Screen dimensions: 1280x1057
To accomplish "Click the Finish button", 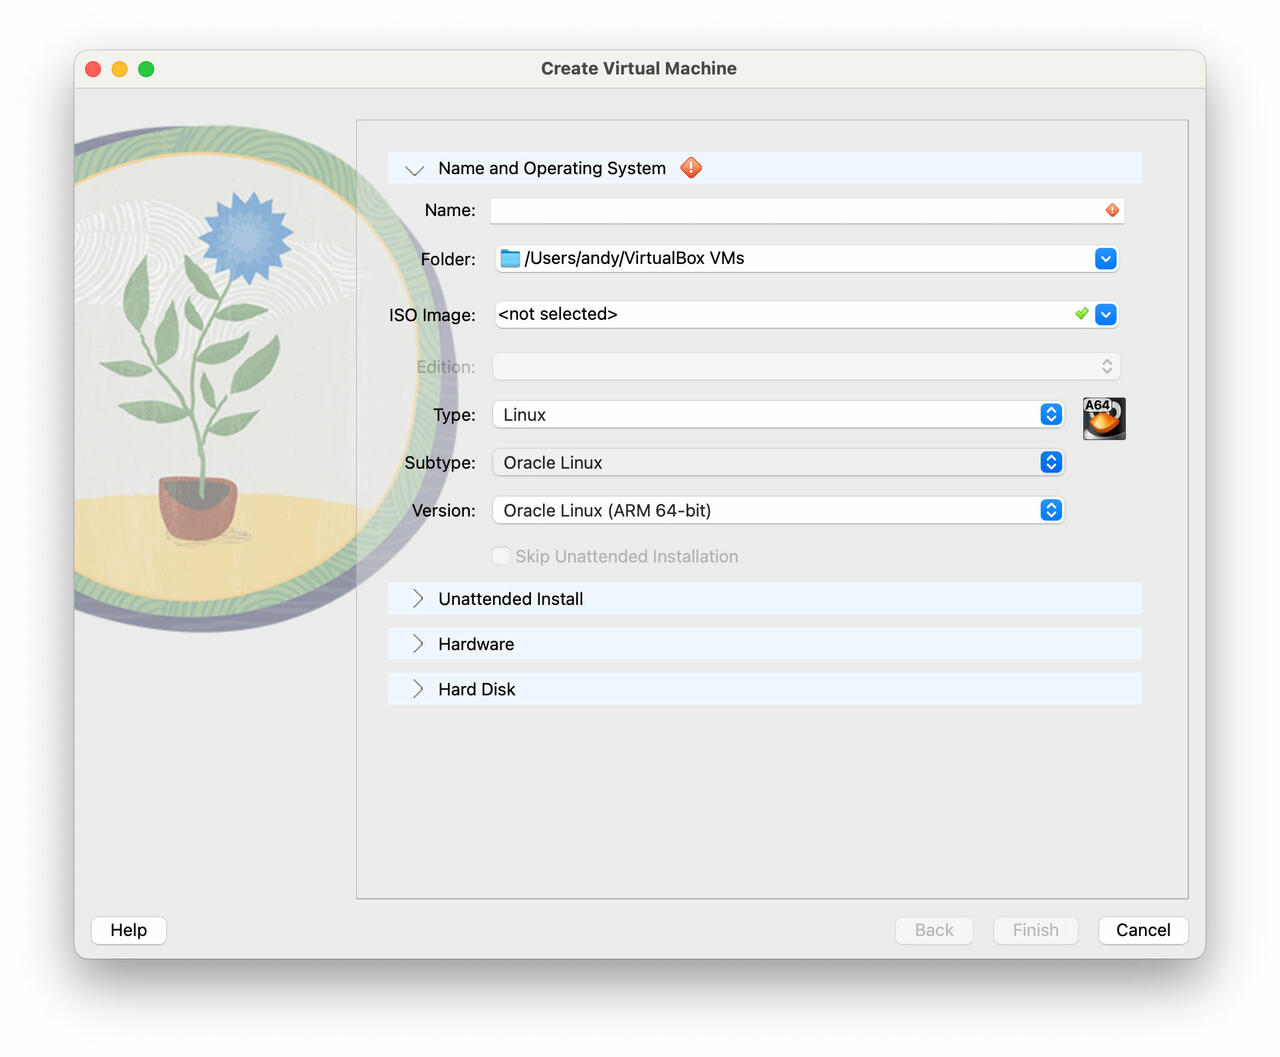I will [1035, 930].
